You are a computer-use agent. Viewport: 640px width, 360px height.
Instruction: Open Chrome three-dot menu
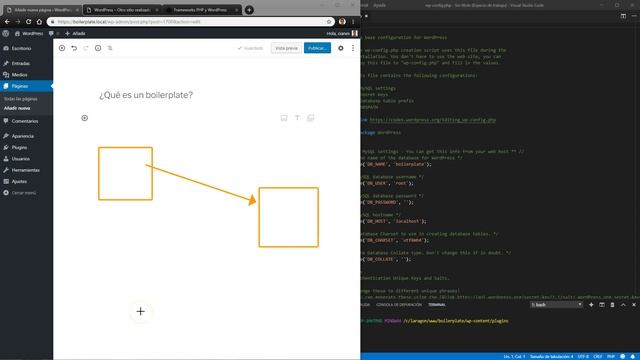tap(353, 22)
